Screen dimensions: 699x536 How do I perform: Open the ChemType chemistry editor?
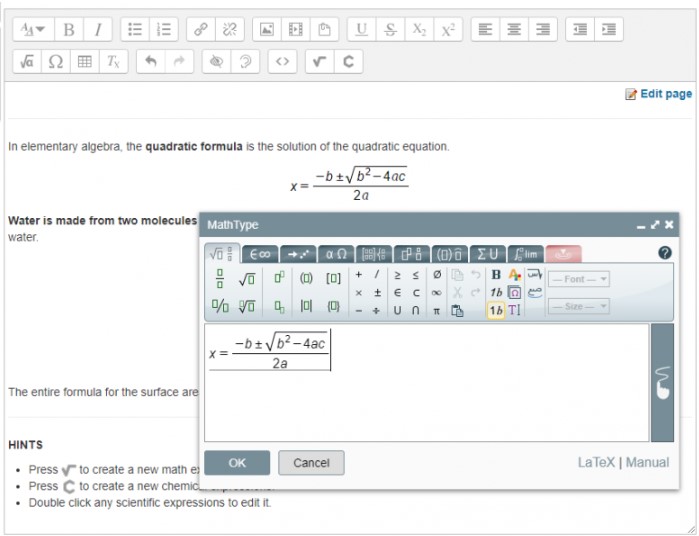348,61
